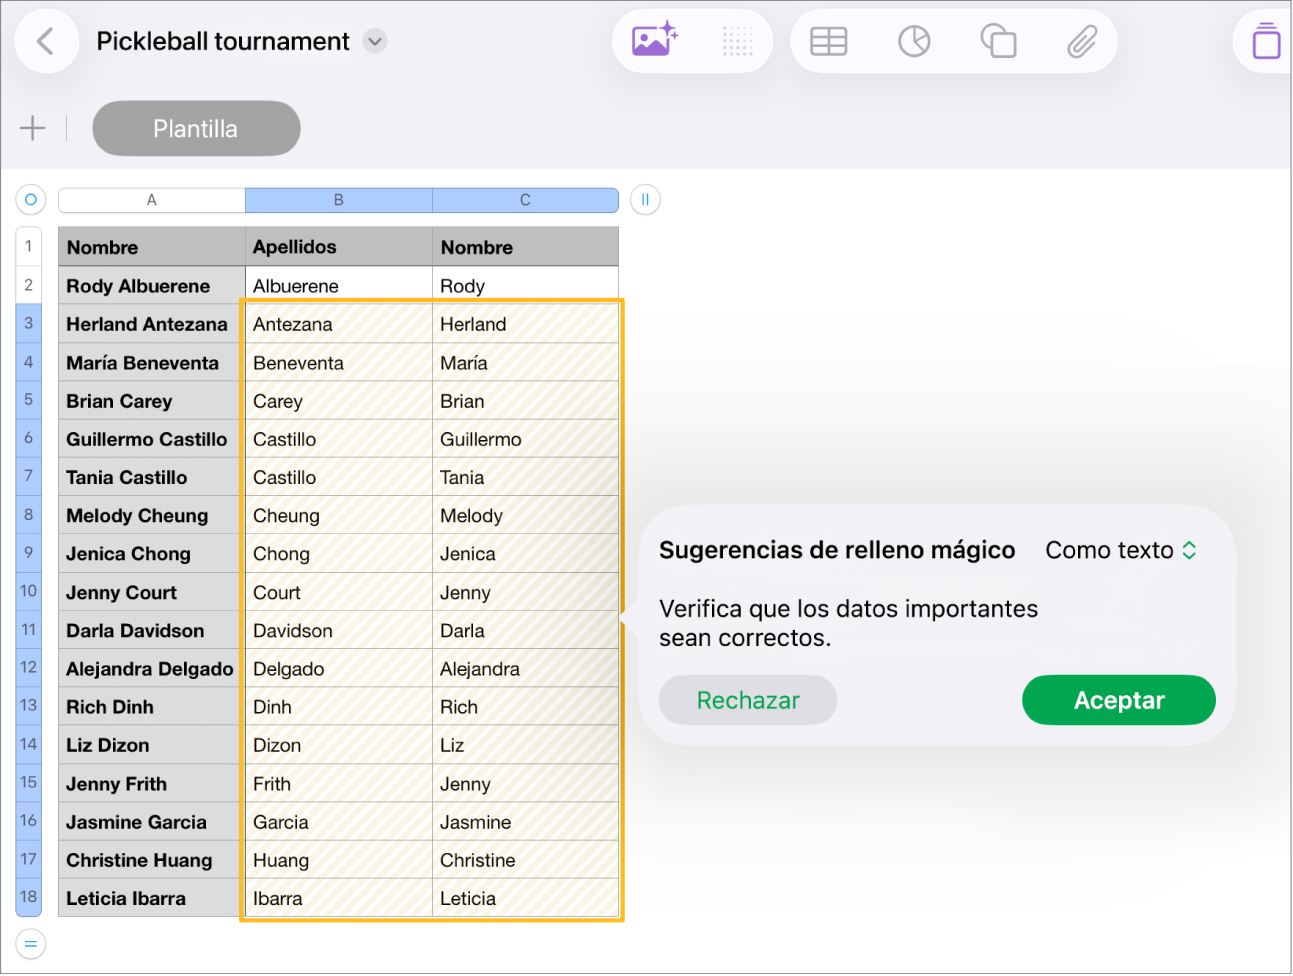Select the Court cell
1293x976 pixels.
[339, 592]
